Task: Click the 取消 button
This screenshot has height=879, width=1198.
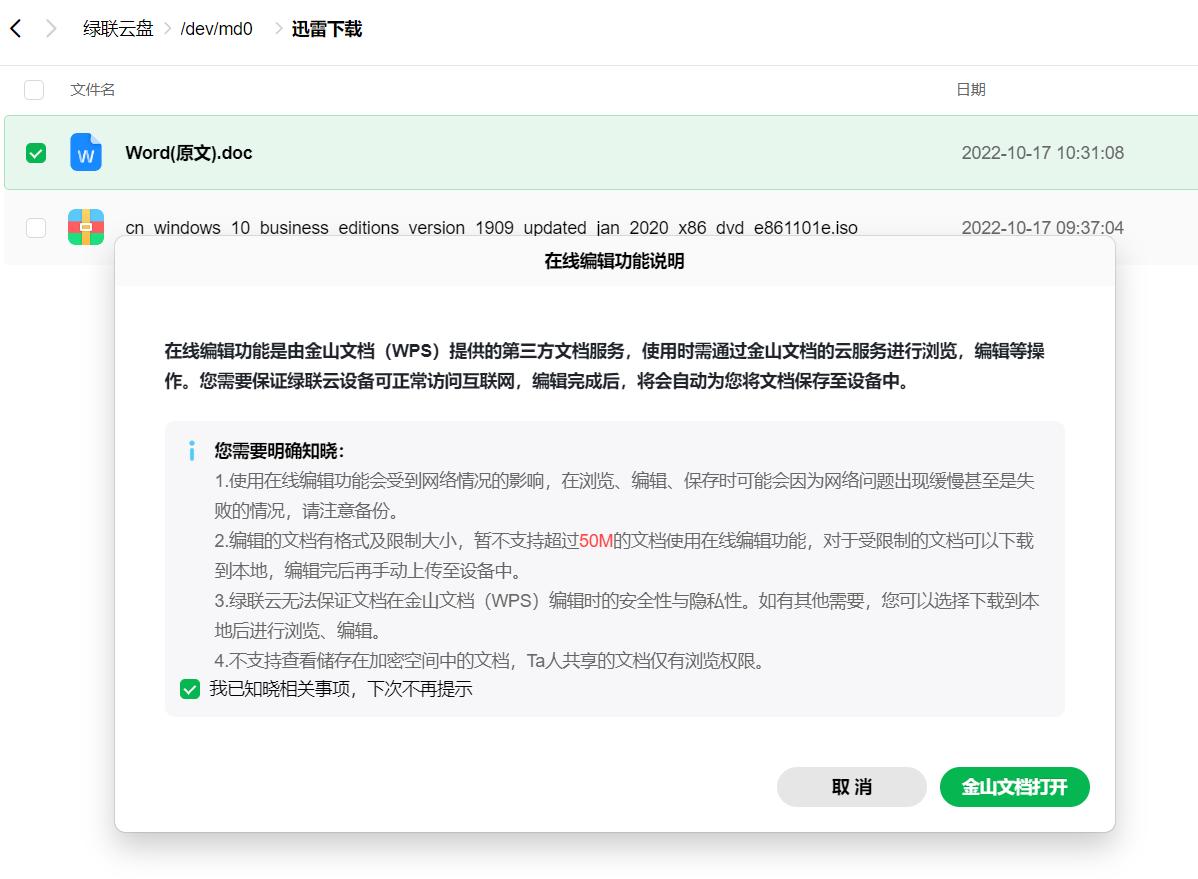Action: [x=851, y=787]
